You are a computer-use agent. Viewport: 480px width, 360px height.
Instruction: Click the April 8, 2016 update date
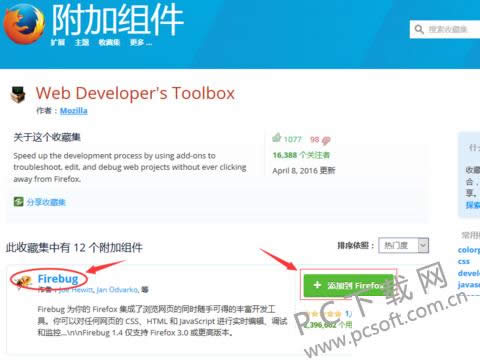304,171
